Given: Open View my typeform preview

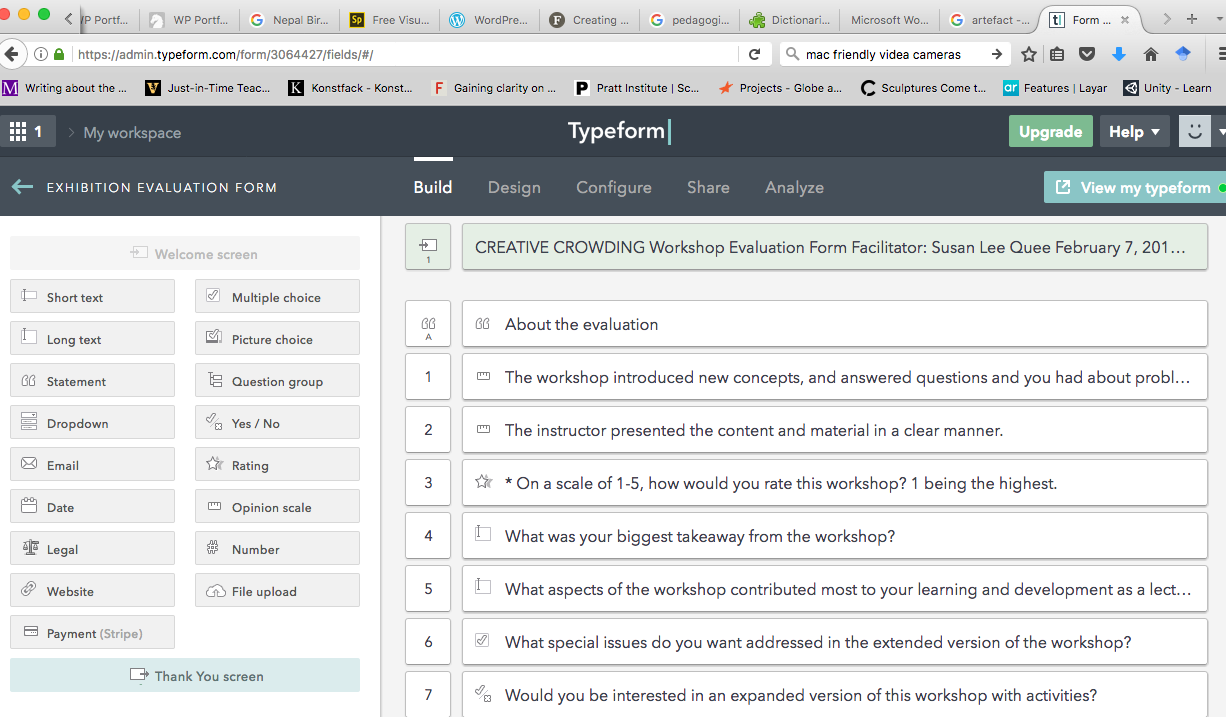Looking at the screenshot, I should click(1134, 187).
